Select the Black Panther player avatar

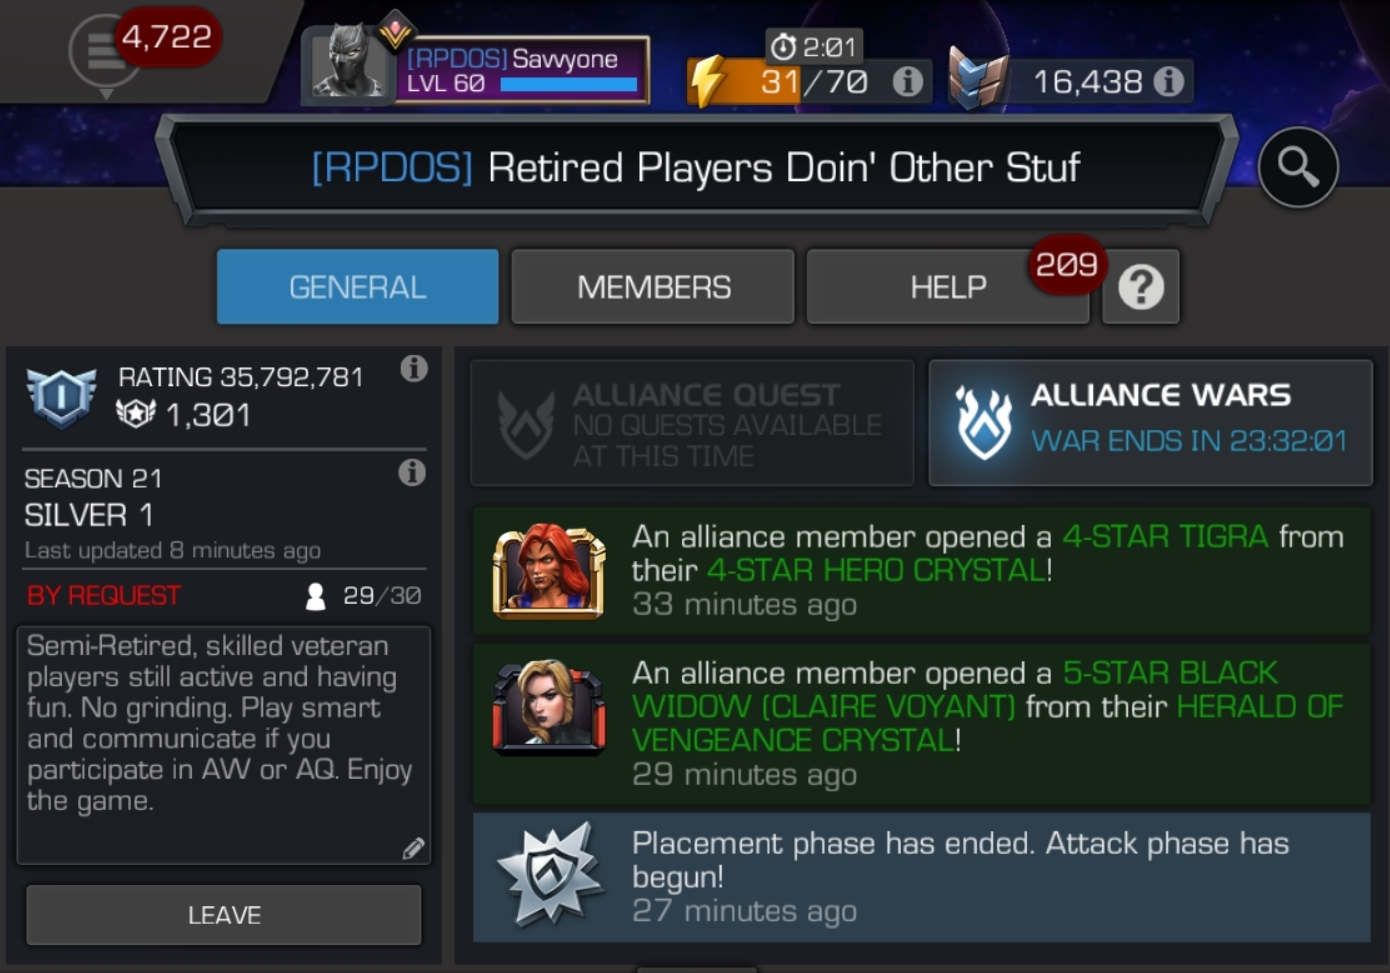point(348,62)
